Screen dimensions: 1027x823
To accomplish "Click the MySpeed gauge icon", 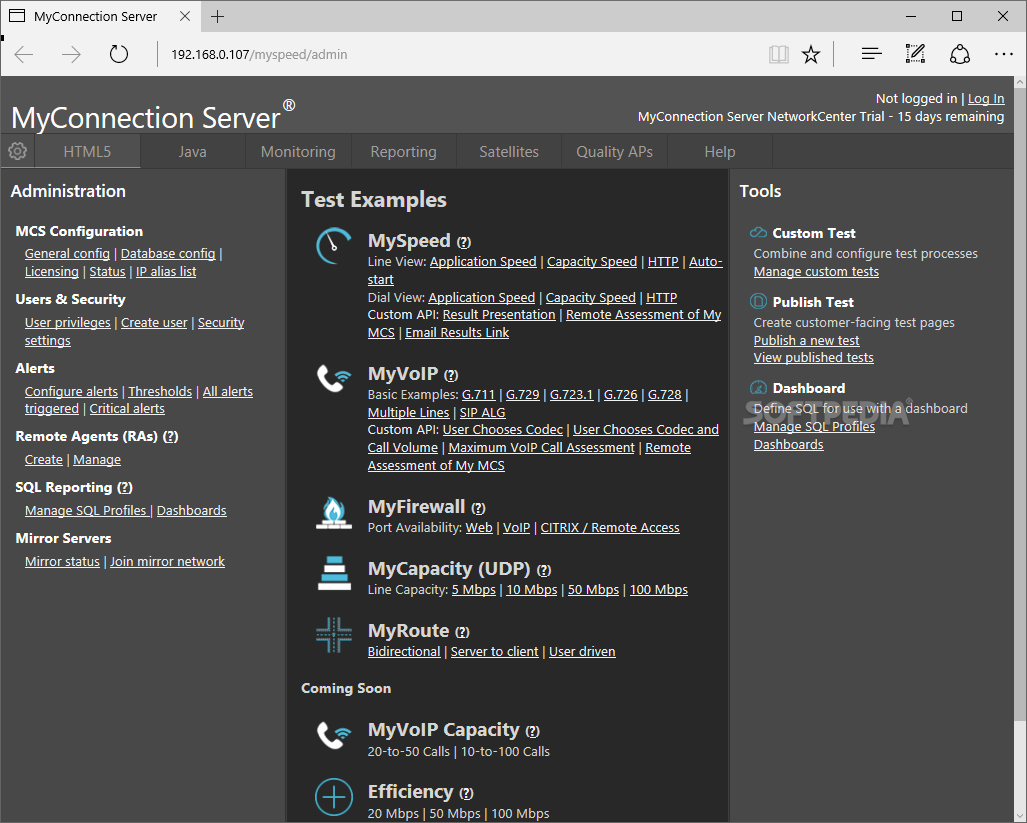I will pos(334,246).
